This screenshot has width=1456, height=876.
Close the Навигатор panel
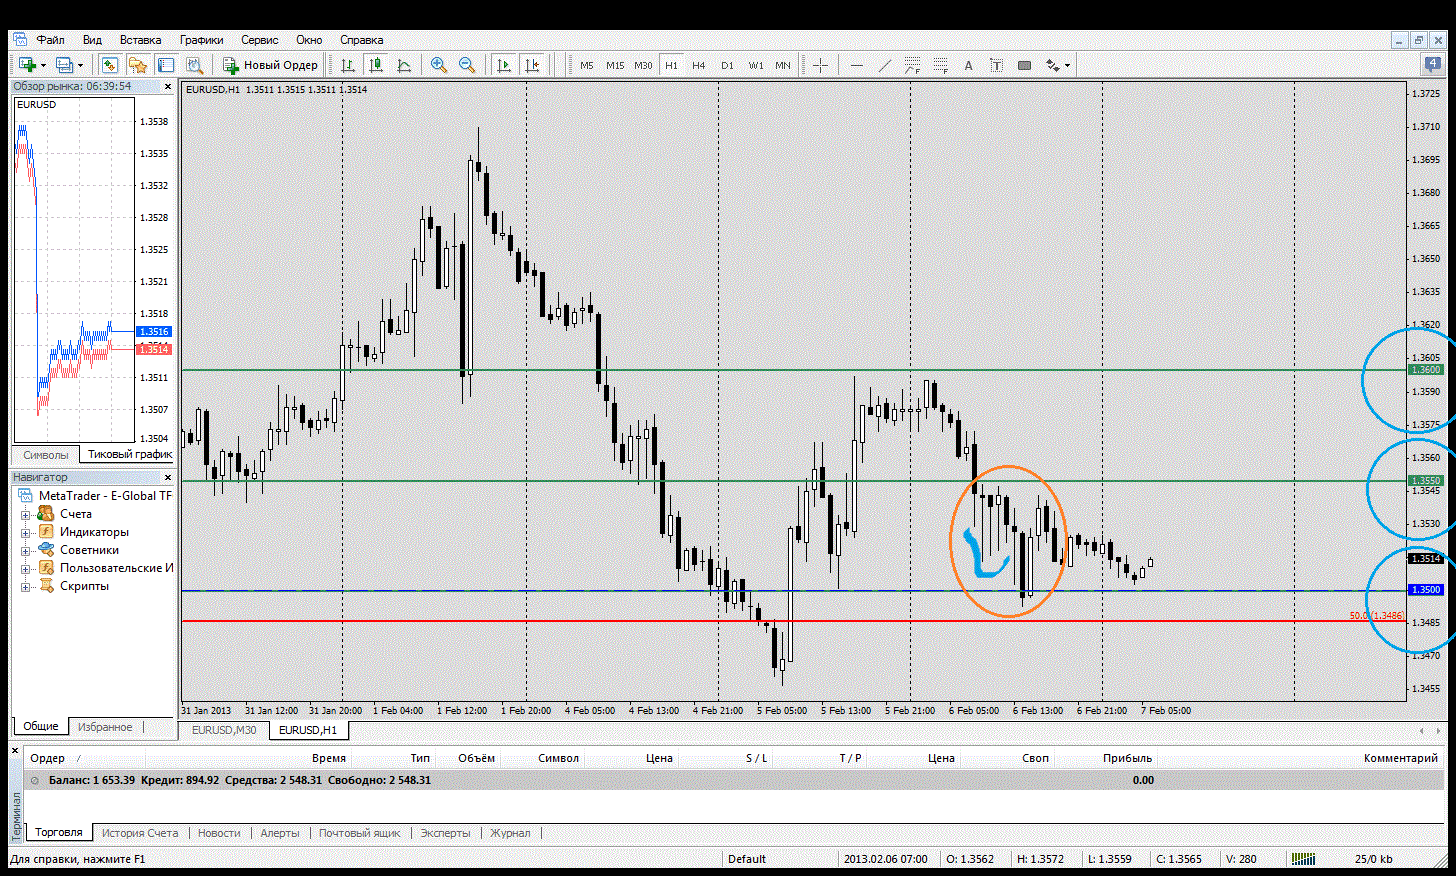pos(168,478)
